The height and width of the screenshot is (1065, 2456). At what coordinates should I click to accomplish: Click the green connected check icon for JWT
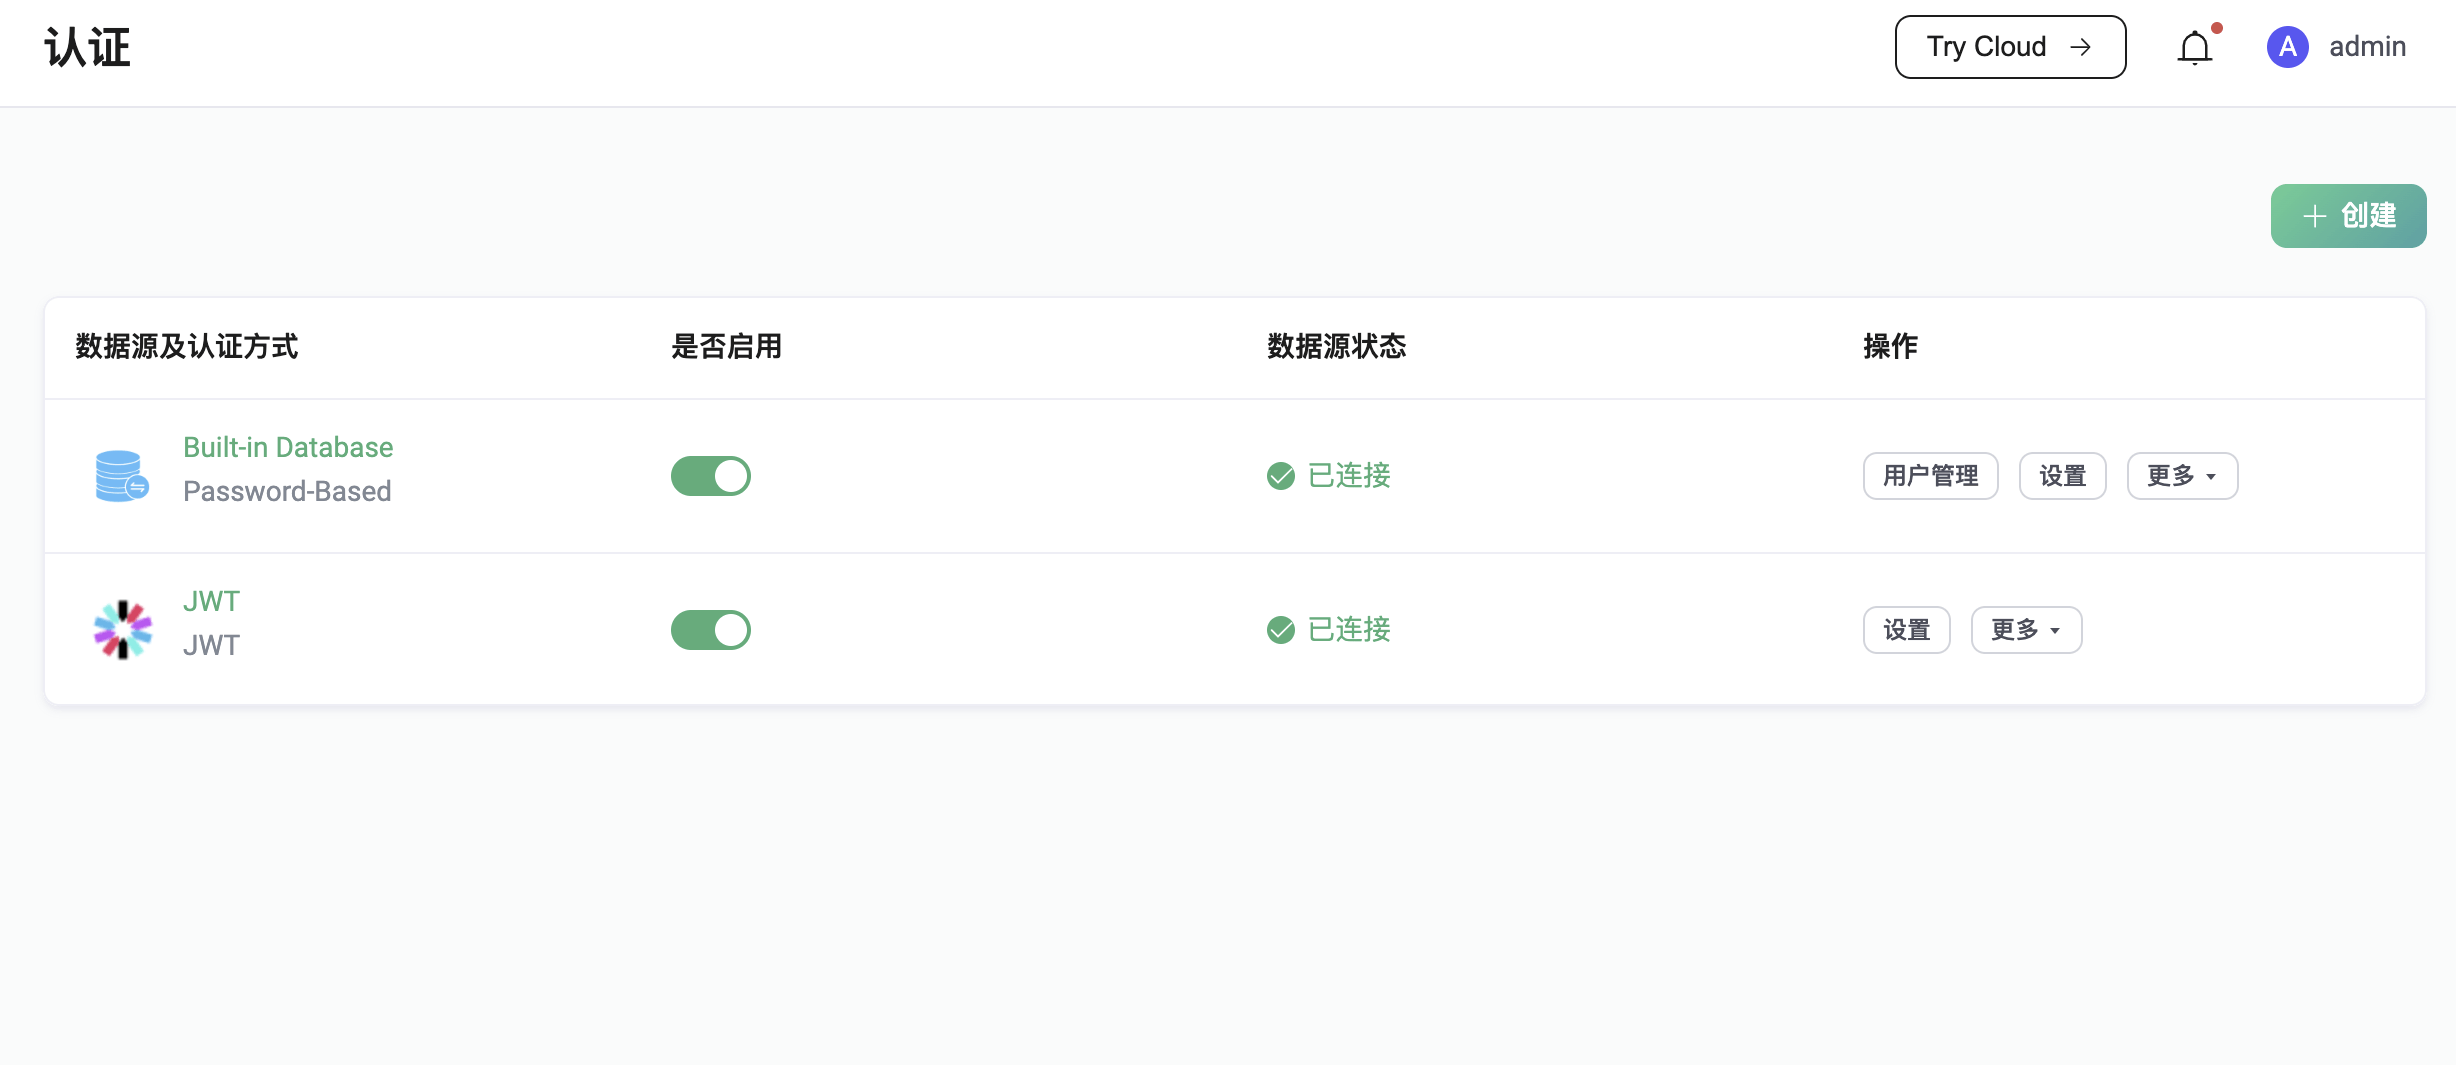click(x=1281, y=630)
